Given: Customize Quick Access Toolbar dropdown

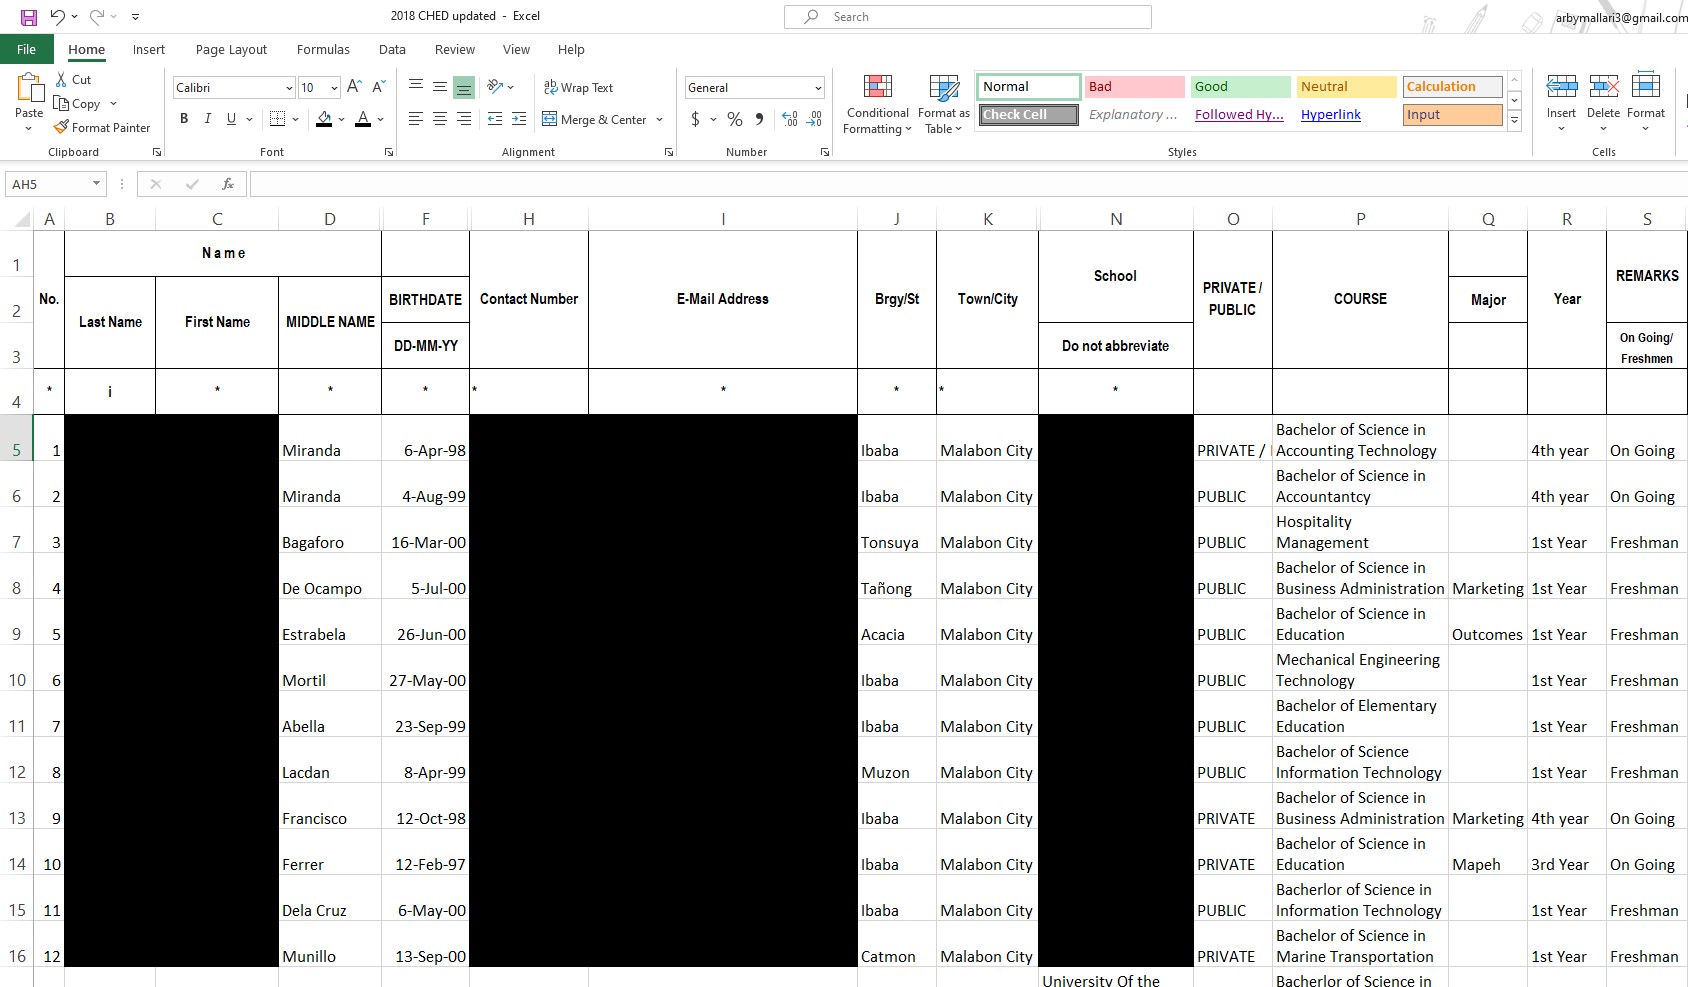Looking at the screenshot, I should 135,16.
